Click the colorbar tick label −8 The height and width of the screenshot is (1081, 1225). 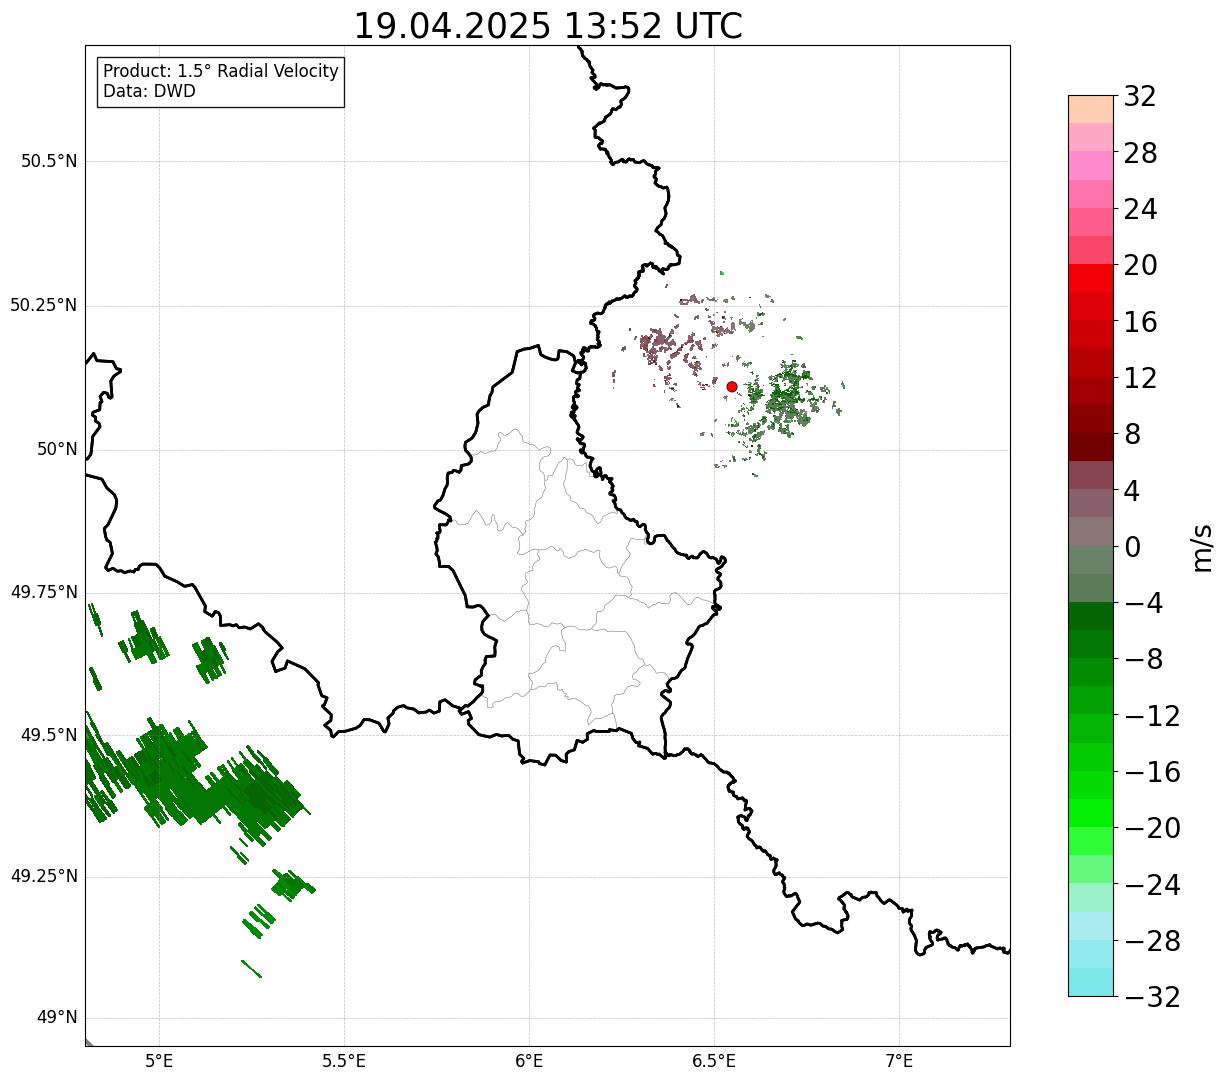[x=1142, y=659]
